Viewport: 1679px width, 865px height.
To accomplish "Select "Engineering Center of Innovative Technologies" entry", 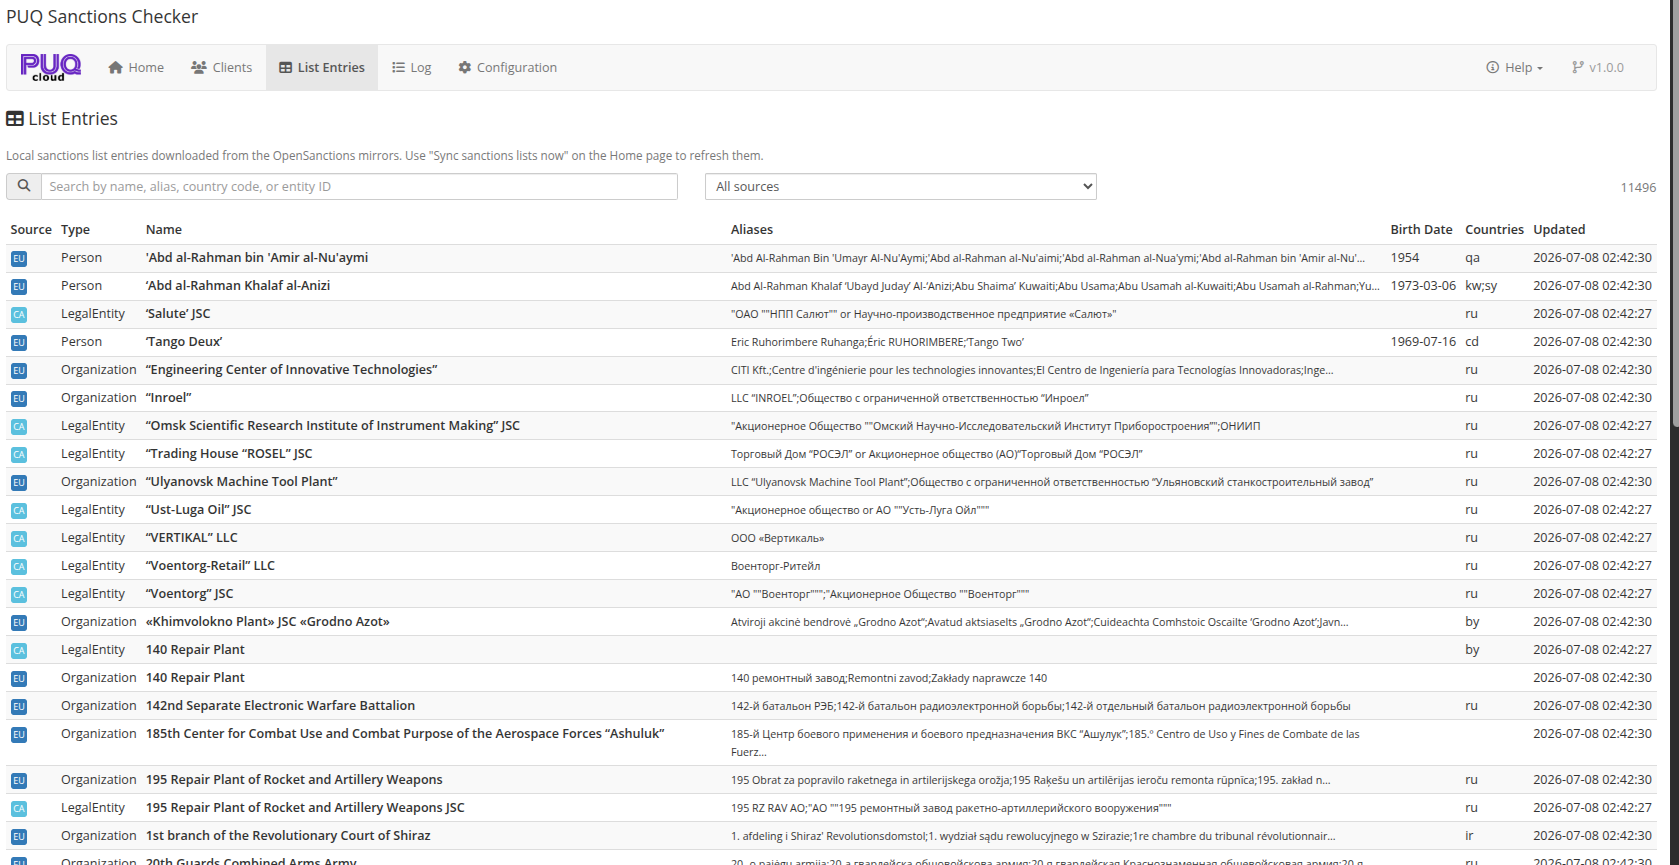I will pos(292,369).
